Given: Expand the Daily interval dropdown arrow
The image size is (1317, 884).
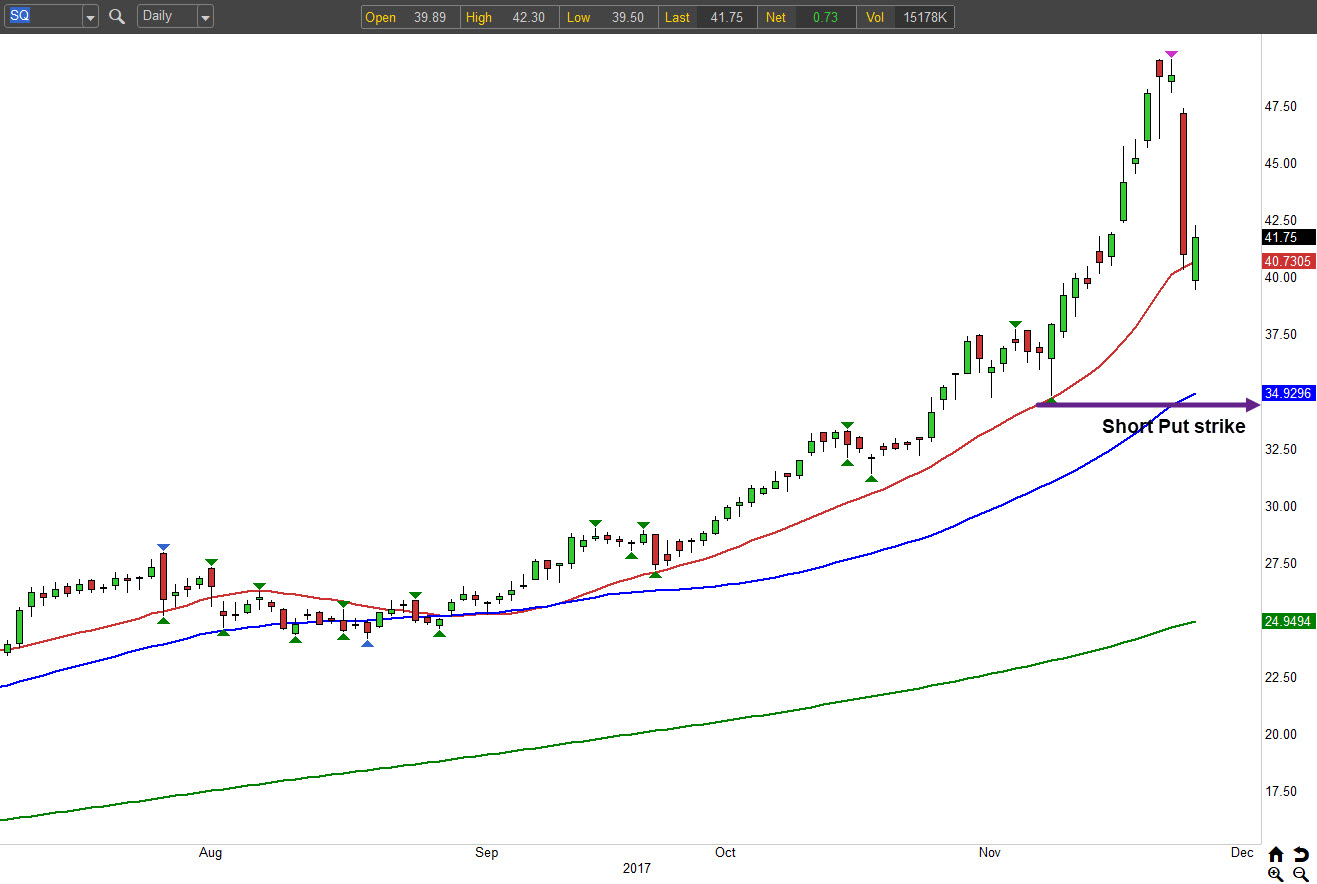Looking at the screenshot, I should click(205, 17).
